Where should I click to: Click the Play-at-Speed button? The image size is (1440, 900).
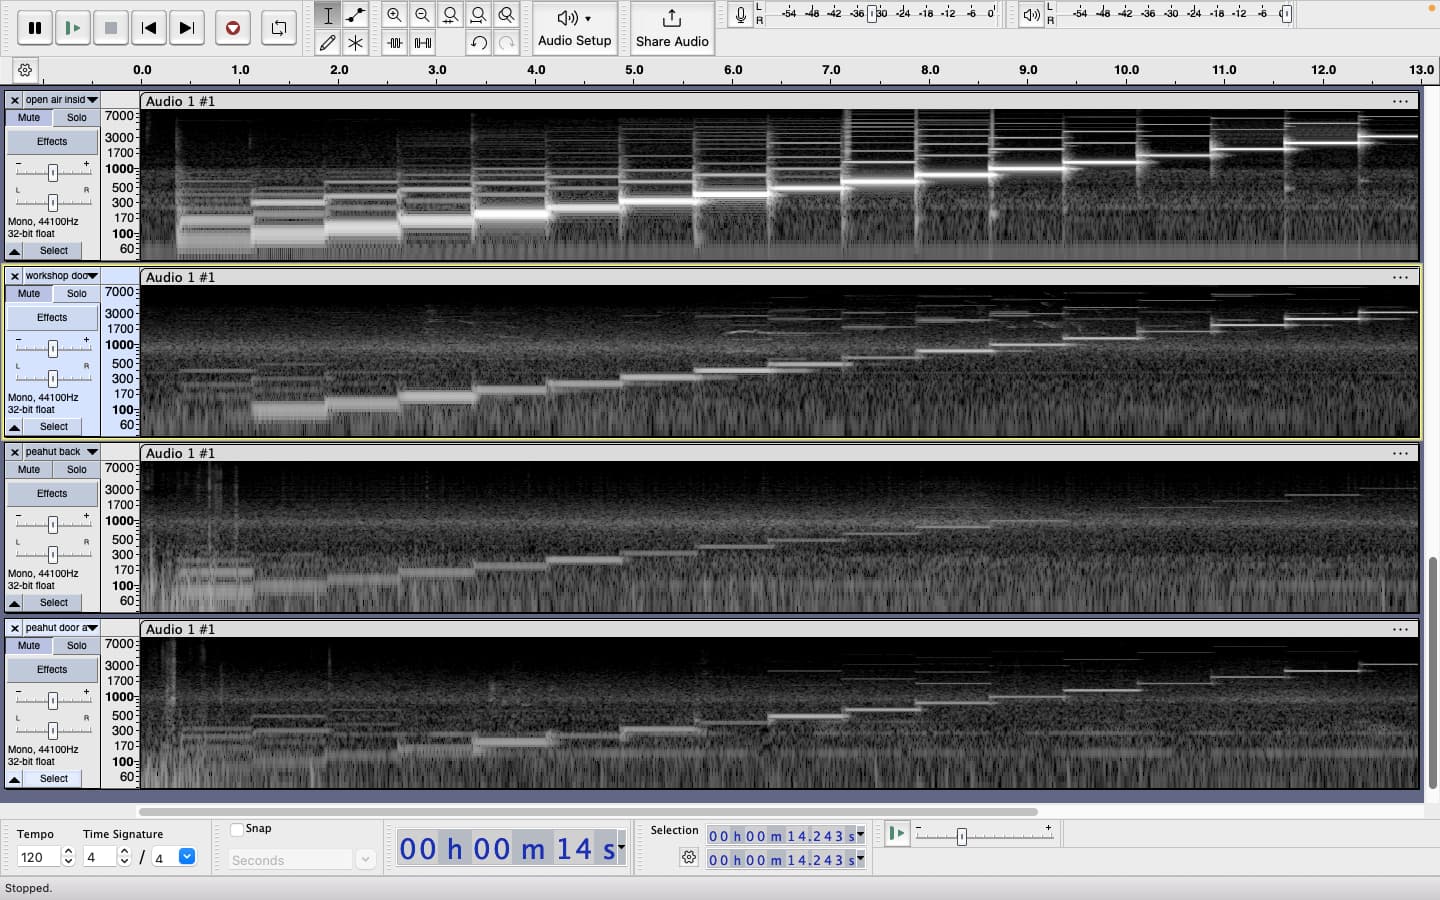coord(897,833)
